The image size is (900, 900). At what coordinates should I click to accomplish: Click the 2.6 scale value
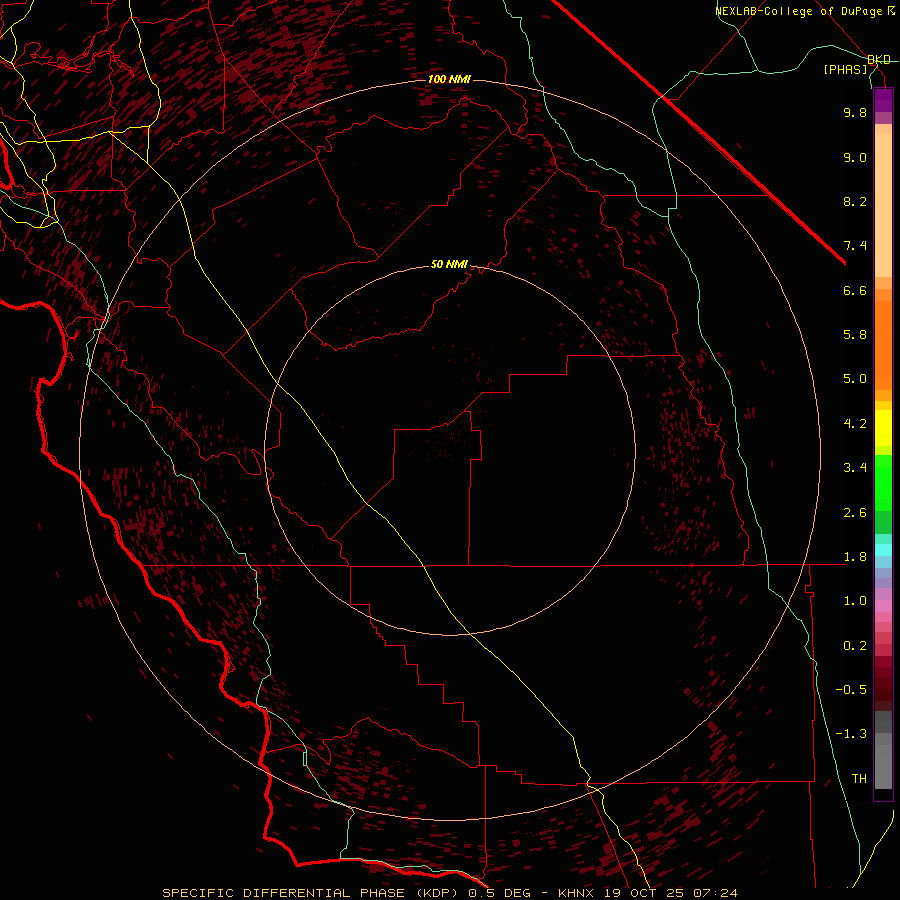855,513
